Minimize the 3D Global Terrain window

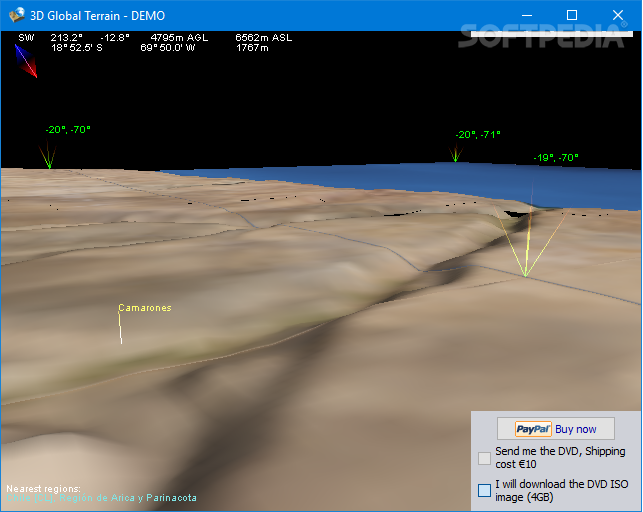527,16
